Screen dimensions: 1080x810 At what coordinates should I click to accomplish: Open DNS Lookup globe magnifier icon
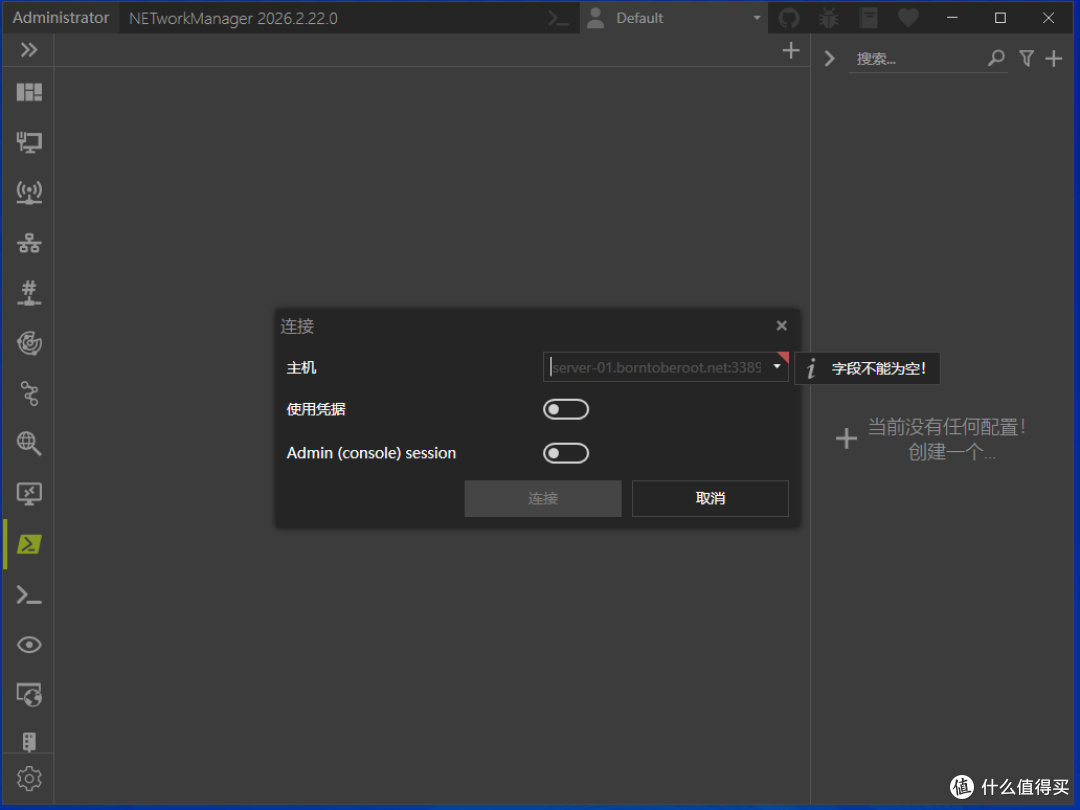point(29,444)
